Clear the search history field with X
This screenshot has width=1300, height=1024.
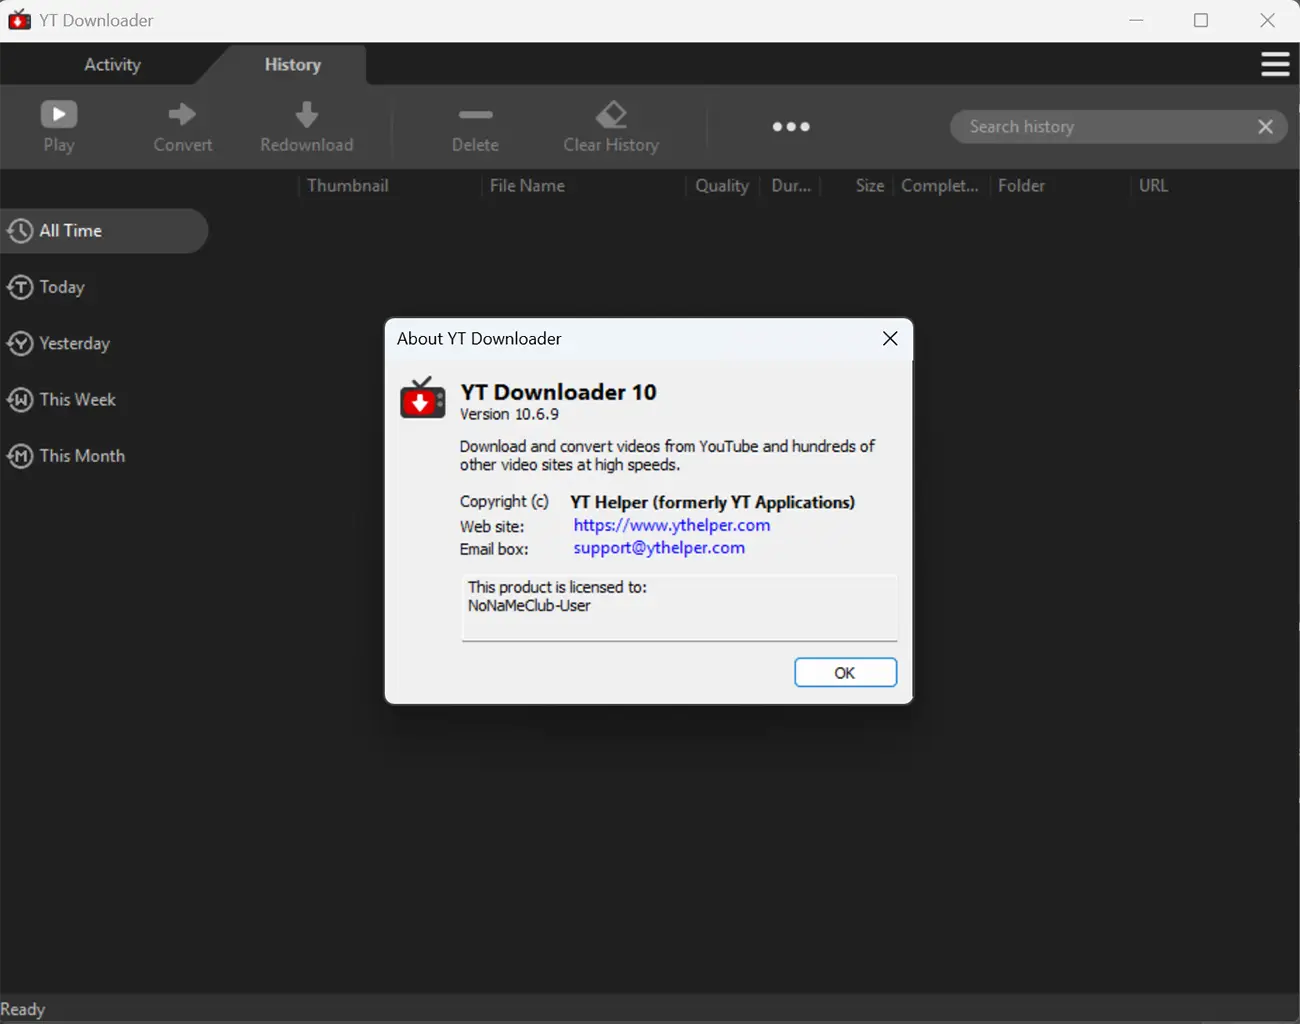(1265, 127)
